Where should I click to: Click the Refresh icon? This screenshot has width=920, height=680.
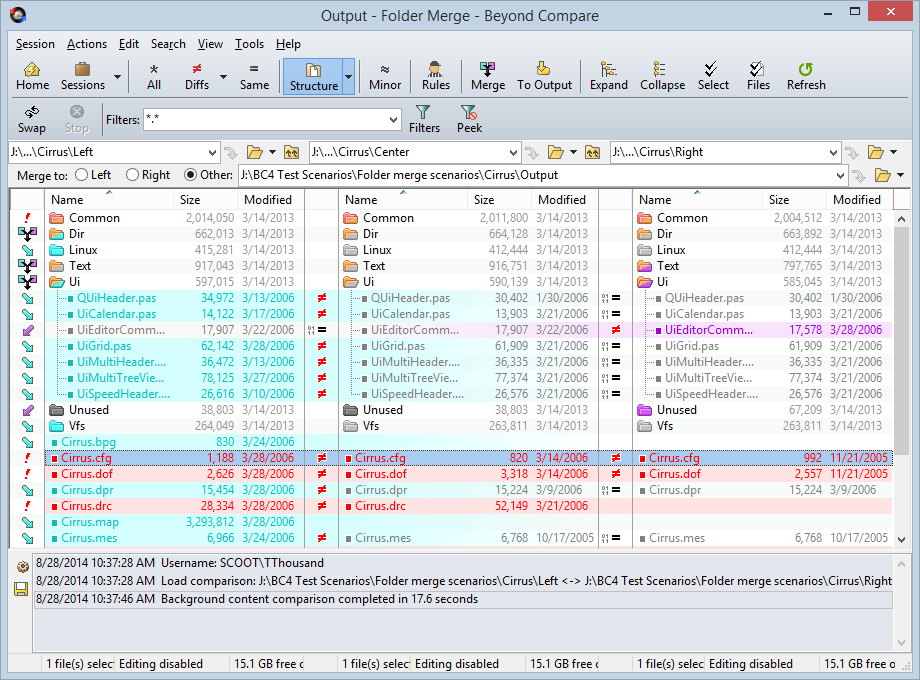tap(805, 75)
